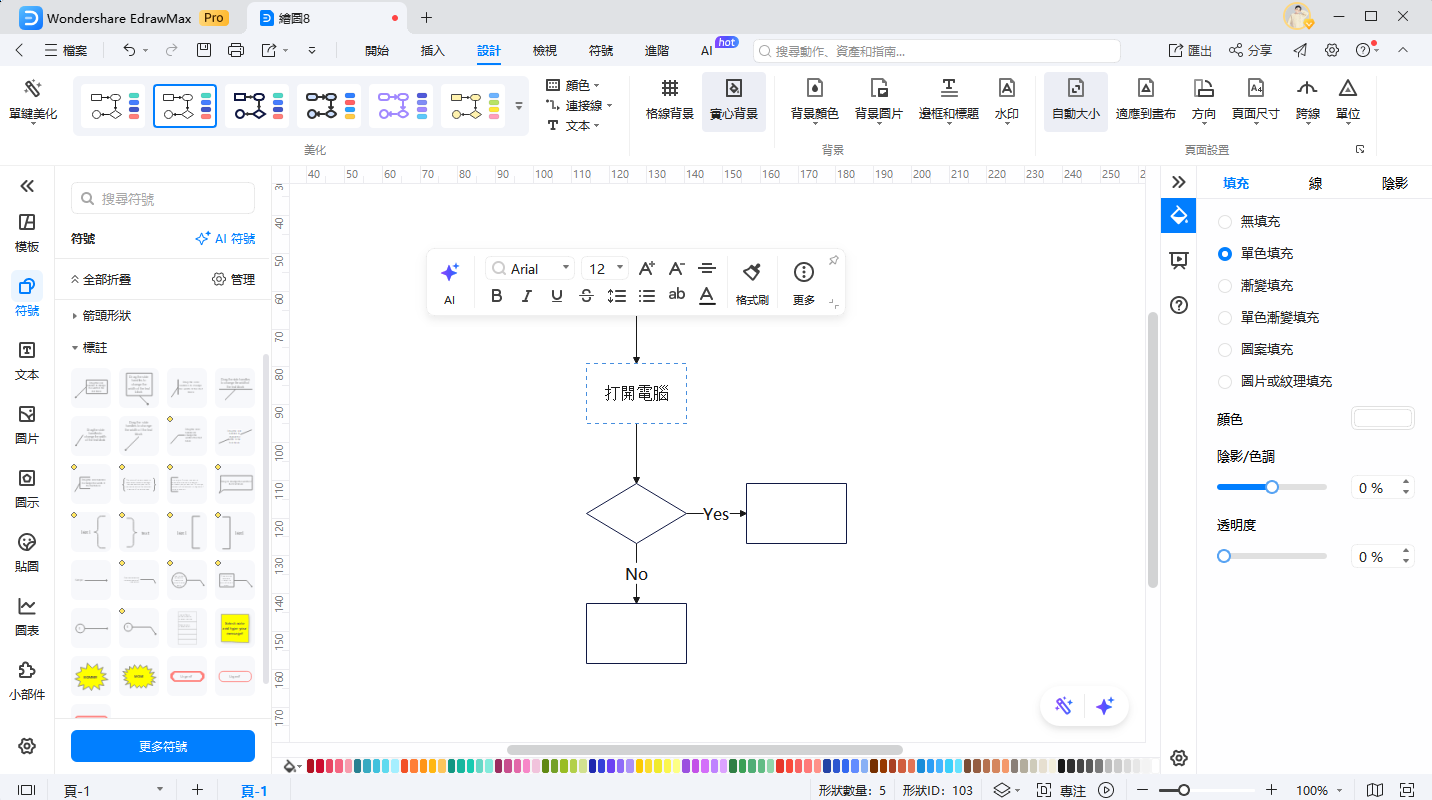The height and width of the screenshot is (800, 1432).
Task: Select the 漸變填充 gradient fill option
Action: [x=1225, y=285]
